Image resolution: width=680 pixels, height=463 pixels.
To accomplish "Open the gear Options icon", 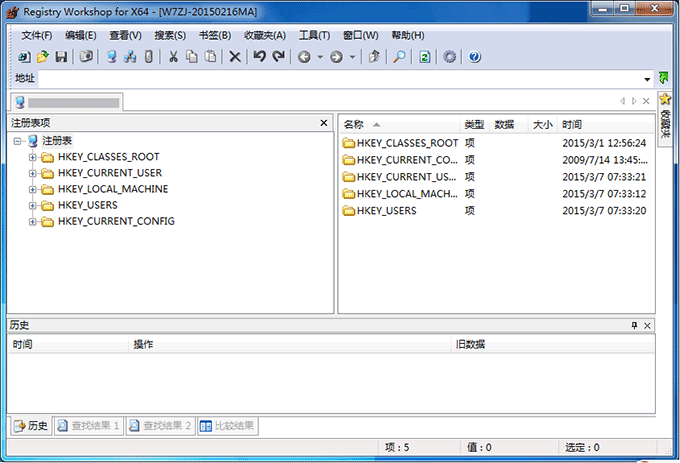I will [x=450, y=57].
